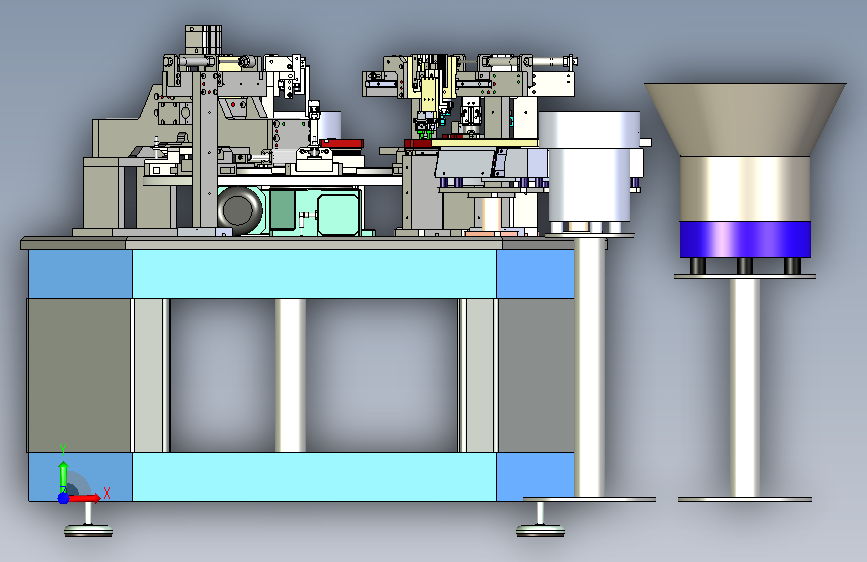The width and height of the screenshot is (867, 562).
Task: Select the large conical hopper funnel
Action: point(745,119)
